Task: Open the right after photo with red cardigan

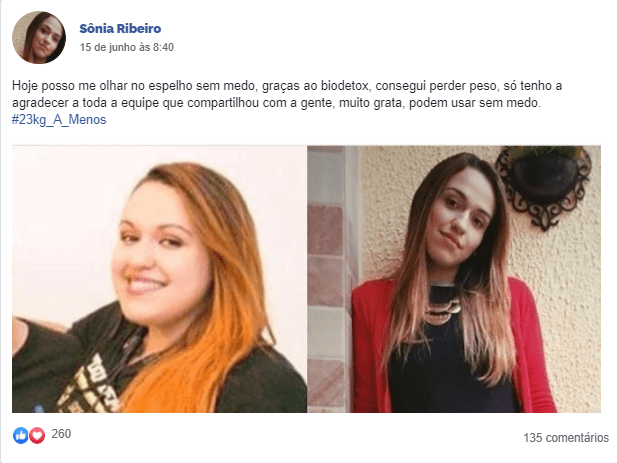Action: click(454, 279)
